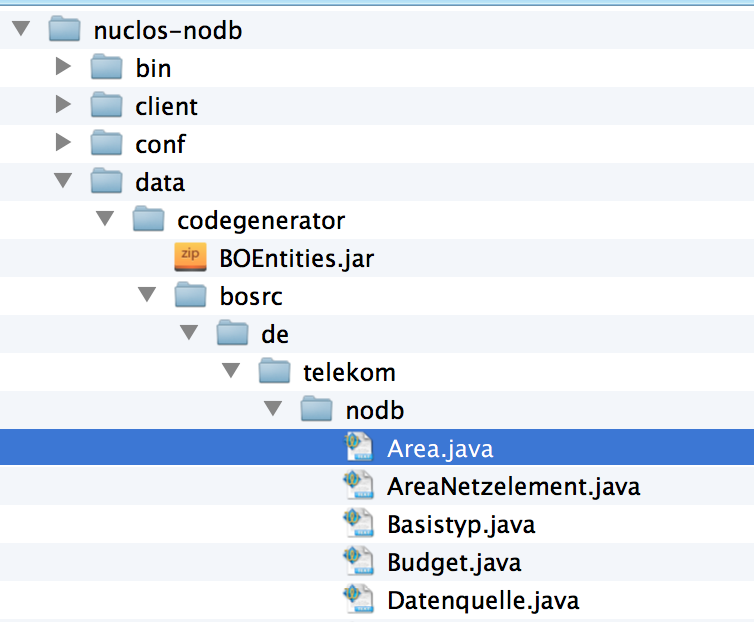The width and height of the screenshot is (754, 622).
Task: Select the Budget.java file name
Action: tap(454, 563)
